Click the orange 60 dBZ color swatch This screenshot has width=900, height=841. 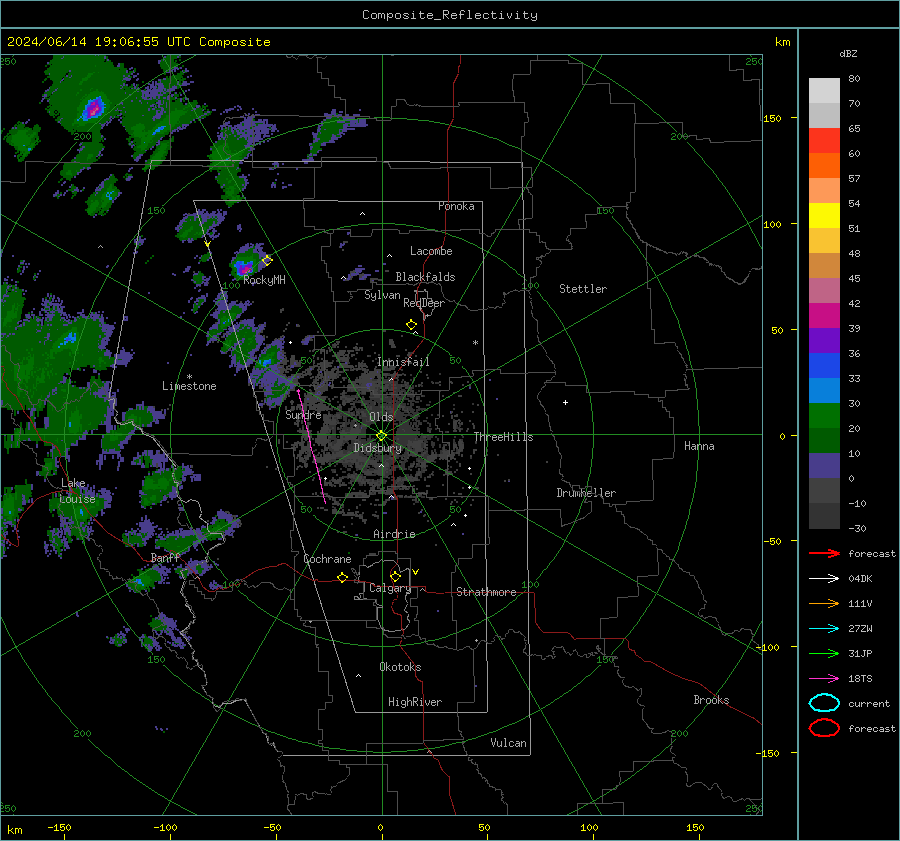pyautogui.click(x=824, y=166)
